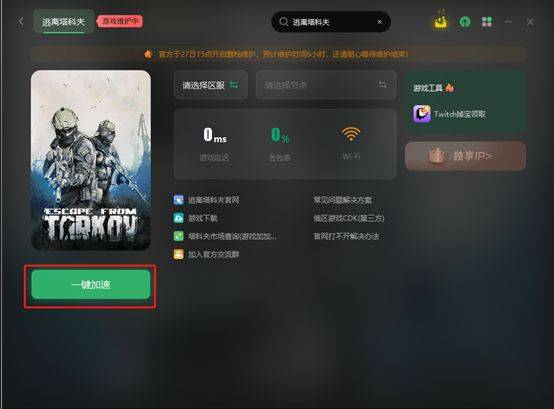Click the 游戏下载 download icon
The image size is (554, 409).
point(178,218)
